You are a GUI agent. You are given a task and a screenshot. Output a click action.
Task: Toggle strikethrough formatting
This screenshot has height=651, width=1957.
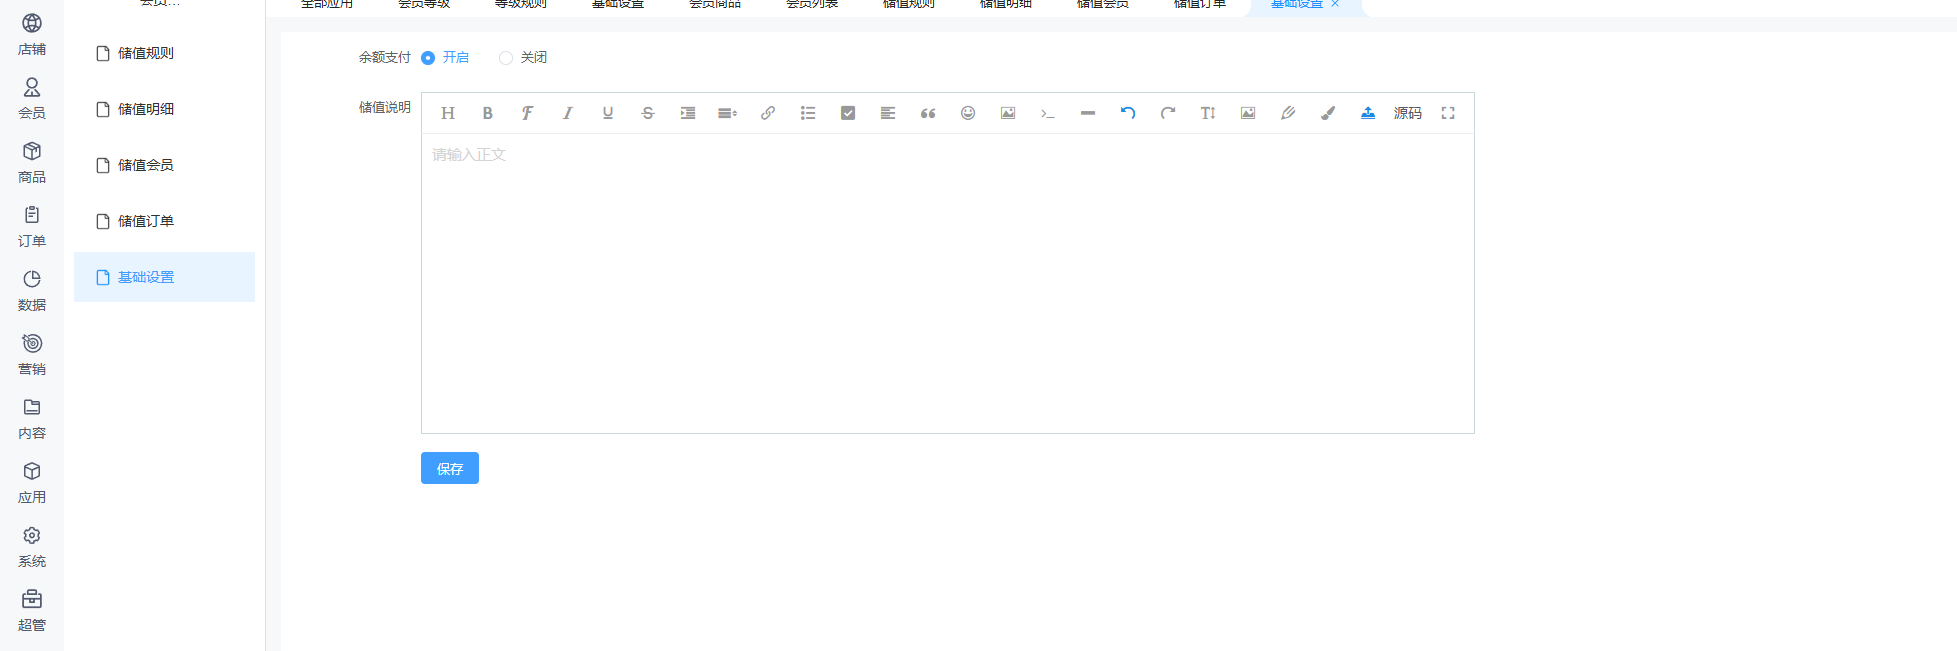(x=648, y=113)
